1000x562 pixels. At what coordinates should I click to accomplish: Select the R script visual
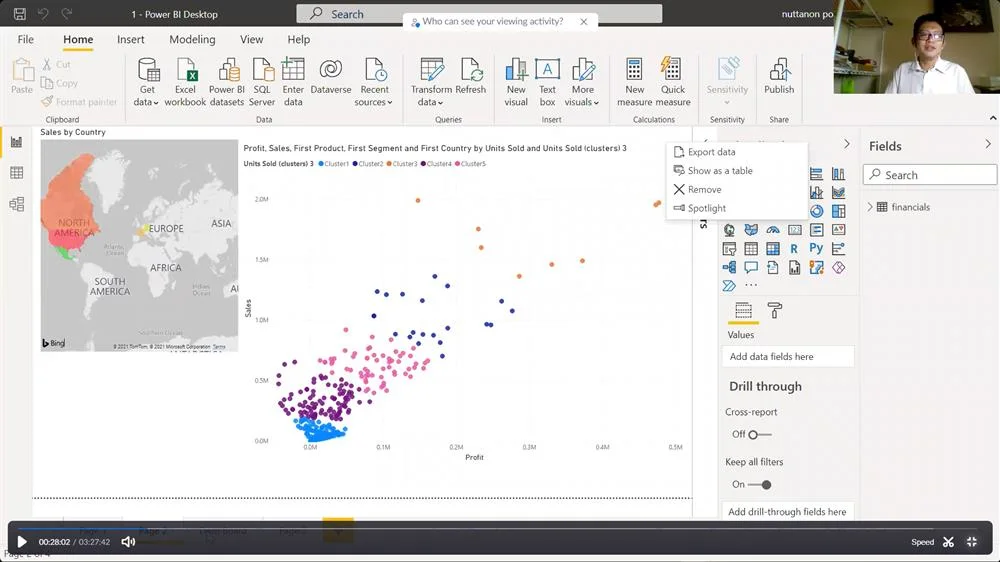[794, 249]
